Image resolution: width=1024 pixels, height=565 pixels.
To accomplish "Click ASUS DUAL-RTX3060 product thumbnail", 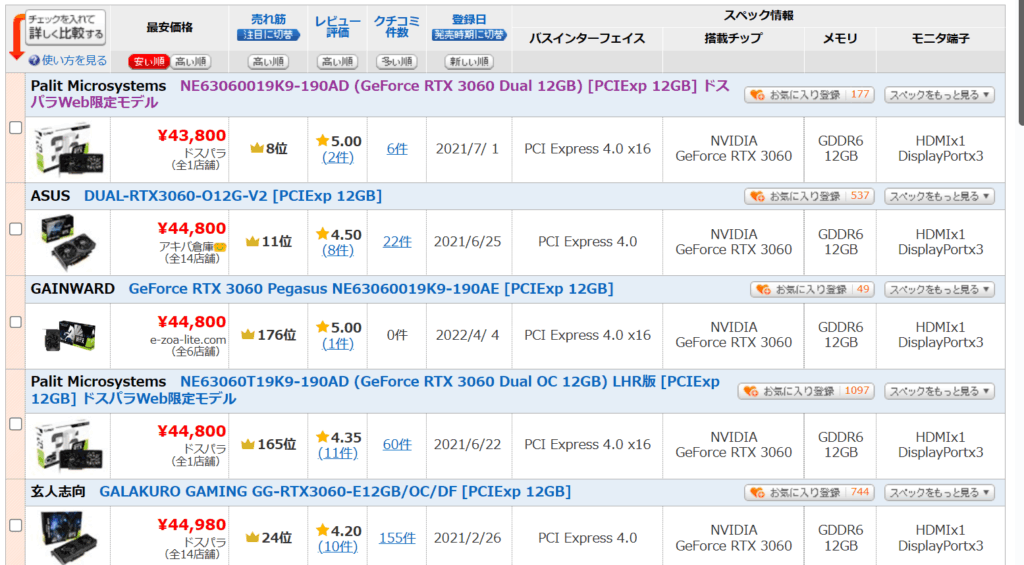I will click(x=69, y=242).
